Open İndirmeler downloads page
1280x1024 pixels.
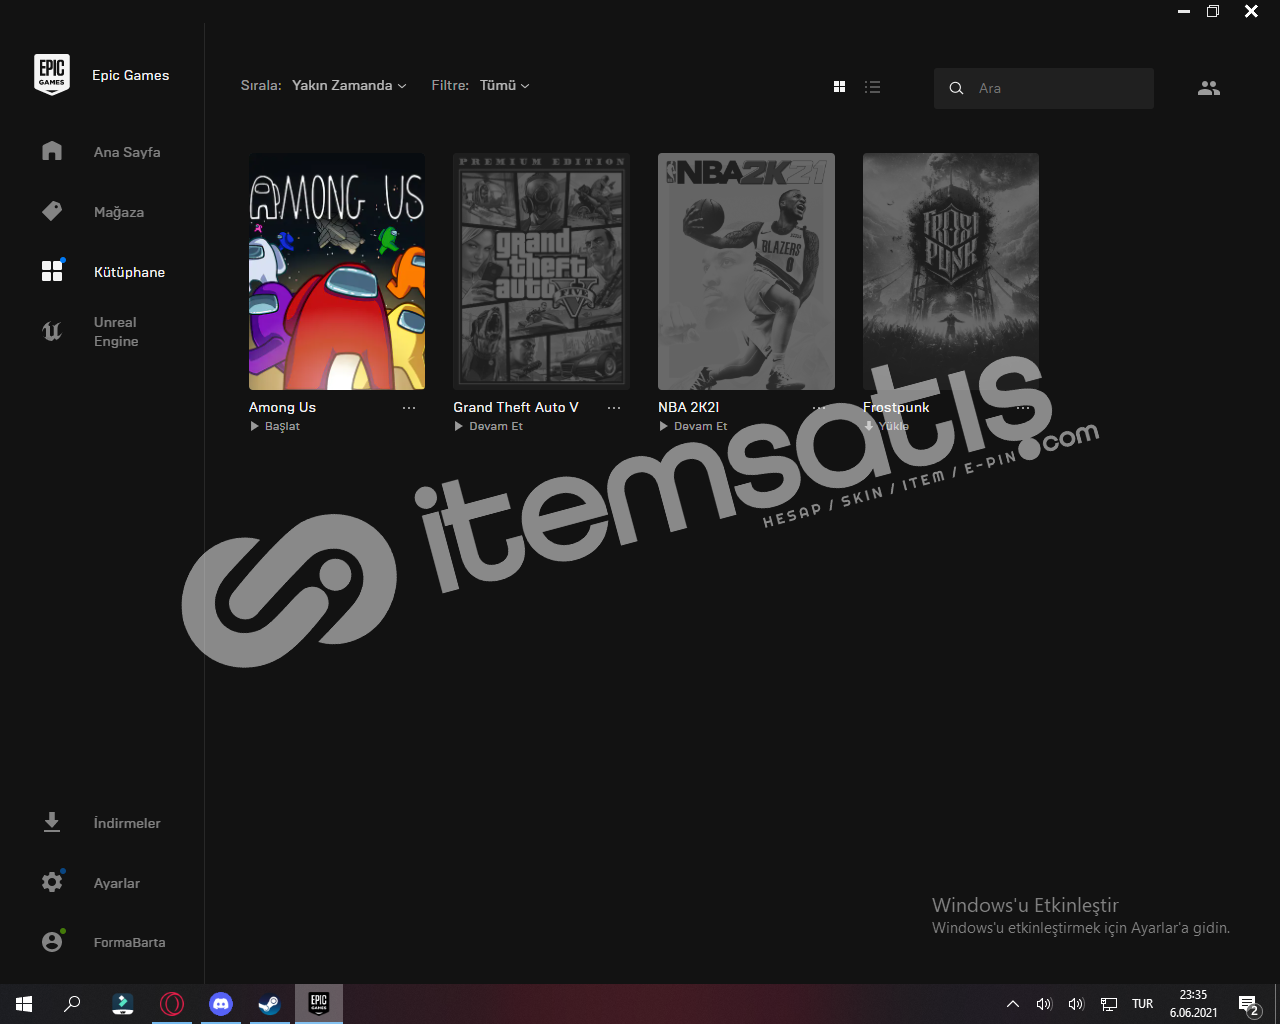tap(127, 823)
